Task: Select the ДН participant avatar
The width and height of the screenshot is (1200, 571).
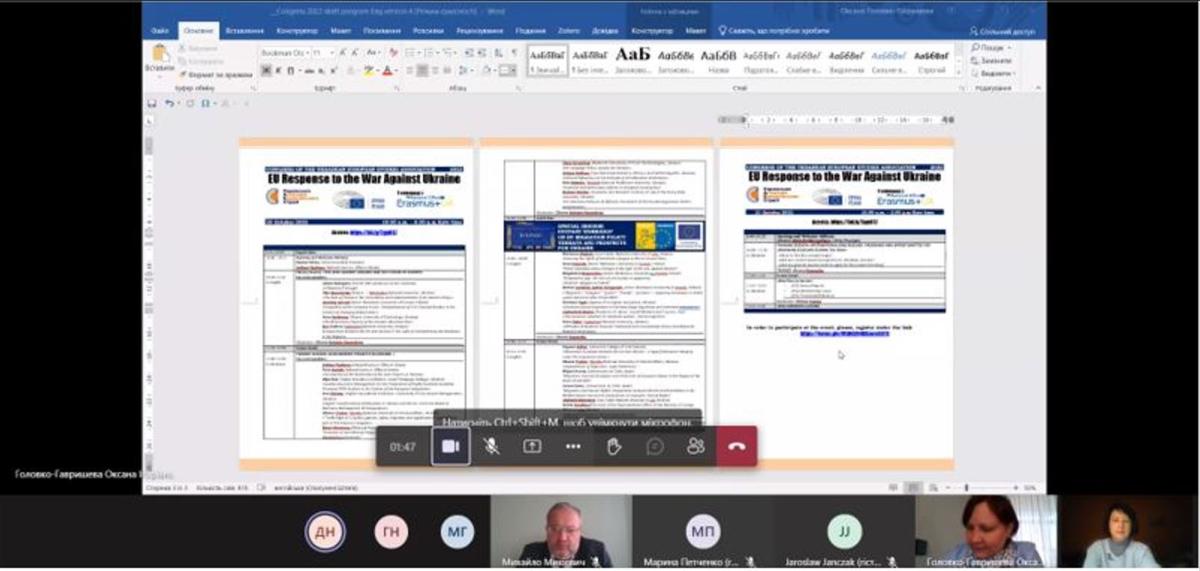Action: (x=327, y=531)
